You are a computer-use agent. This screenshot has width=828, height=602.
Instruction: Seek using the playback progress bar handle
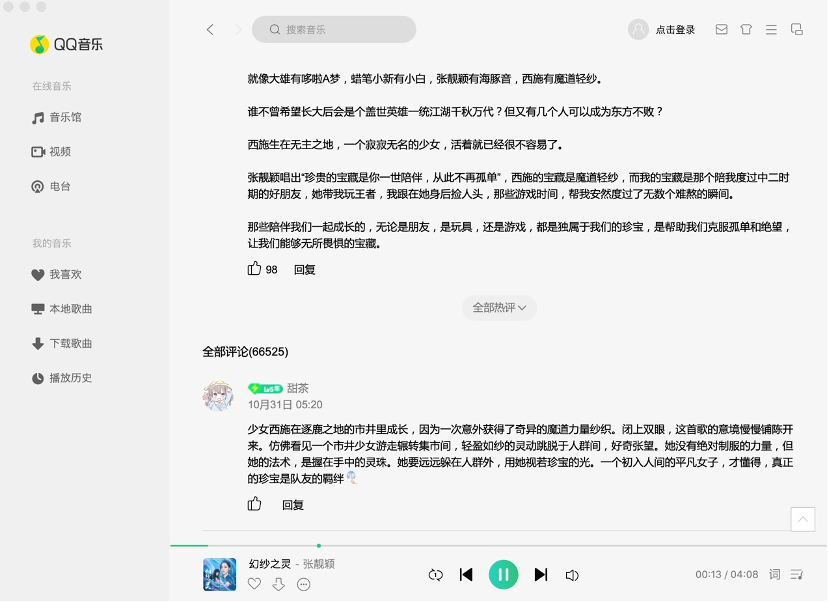pyautogui.click(x=319, y=545)
